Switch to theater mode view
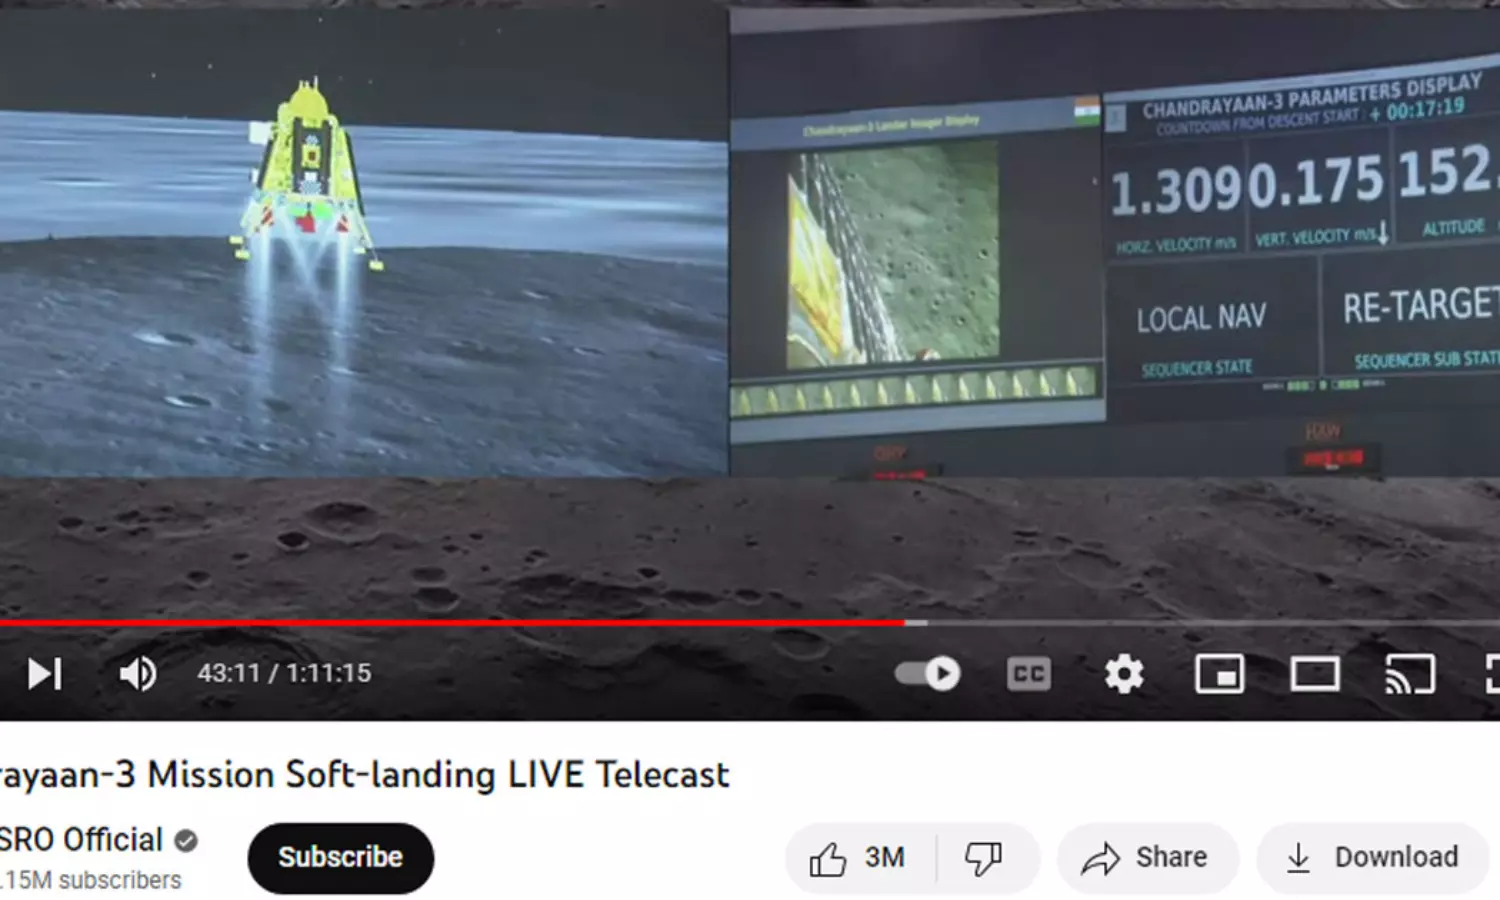Viewport: 1500px width, 900px height. click(x=1315, y=674)
